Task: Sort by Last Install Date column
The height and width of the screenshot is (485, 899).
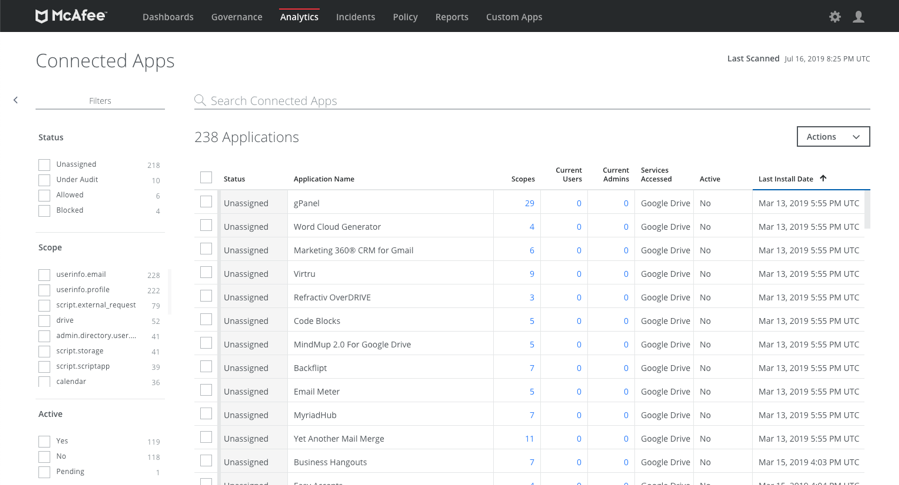Action: pyautogui.click(x=785, y=179)
